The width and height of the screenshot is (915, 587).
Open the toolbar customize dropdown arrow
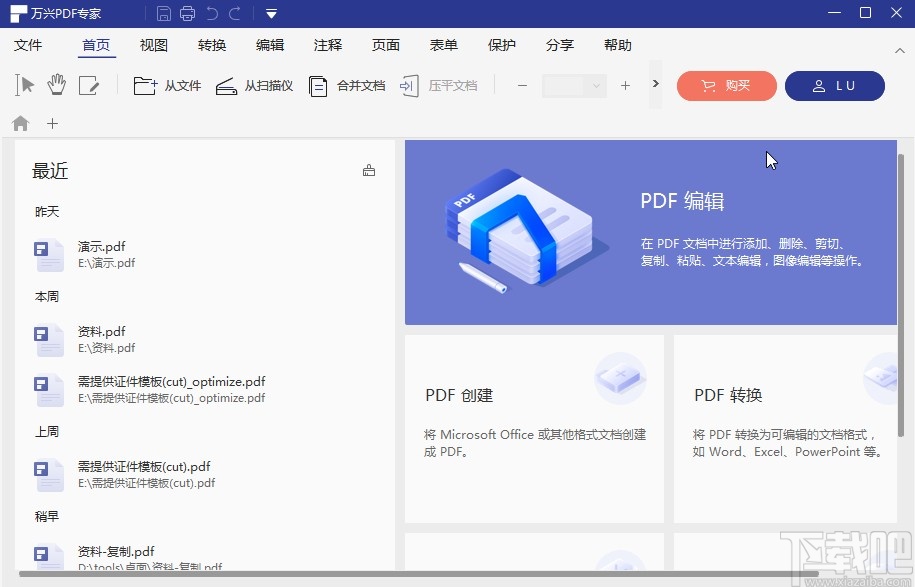point(270,14)
